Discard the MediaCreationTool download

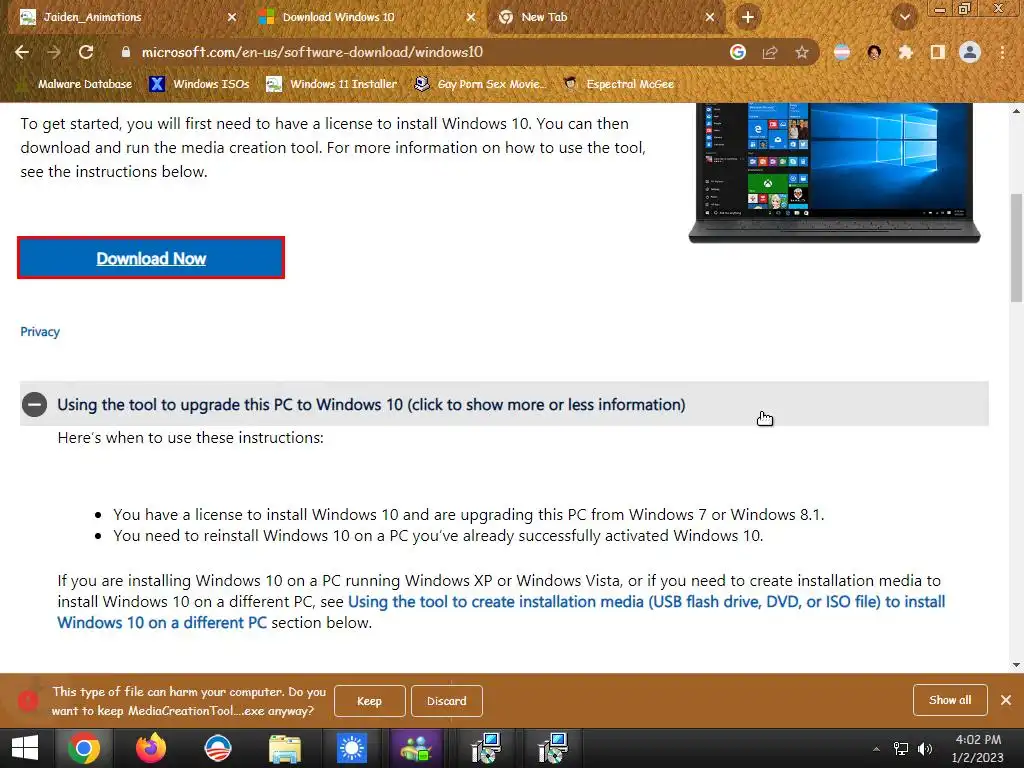tap(447, 701)
